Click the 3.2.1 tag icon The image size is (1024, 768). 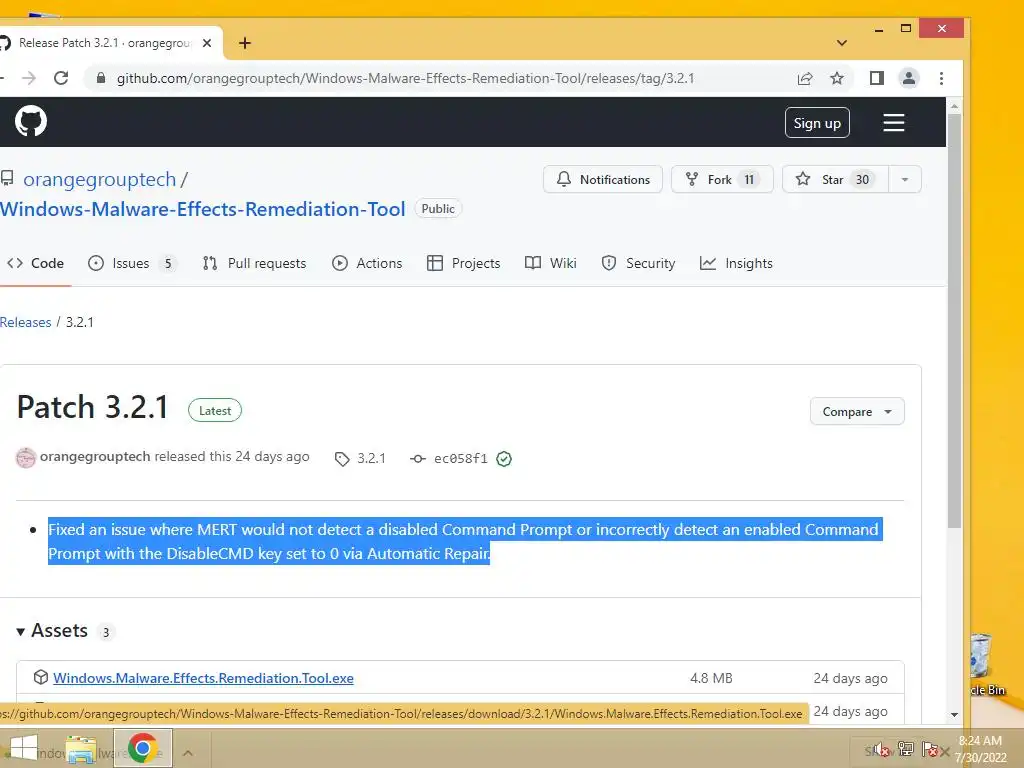click(342, 459)
